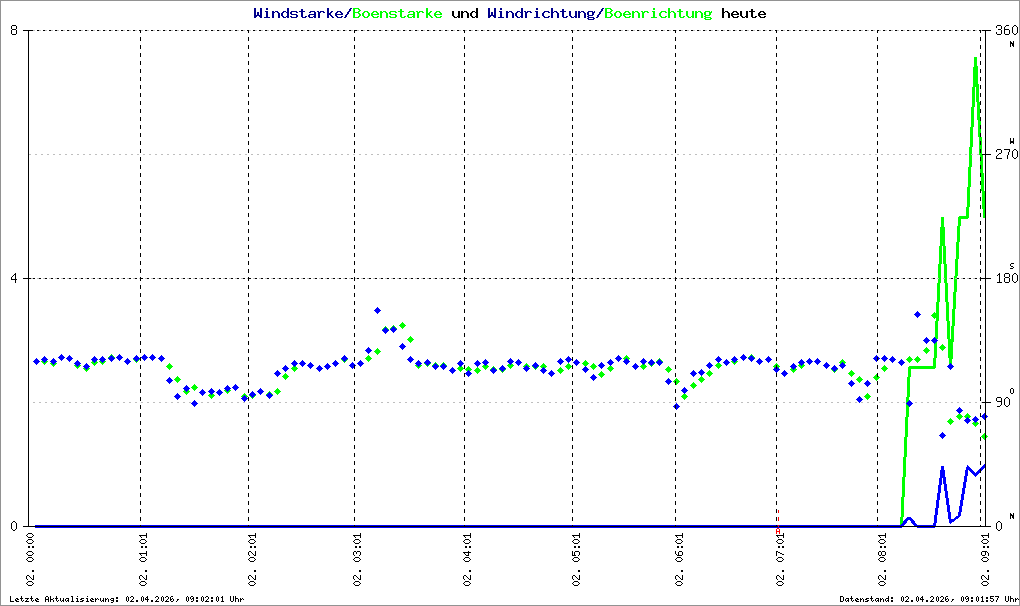
Task: Click the right axis label 360
Action: [1006, 30]
